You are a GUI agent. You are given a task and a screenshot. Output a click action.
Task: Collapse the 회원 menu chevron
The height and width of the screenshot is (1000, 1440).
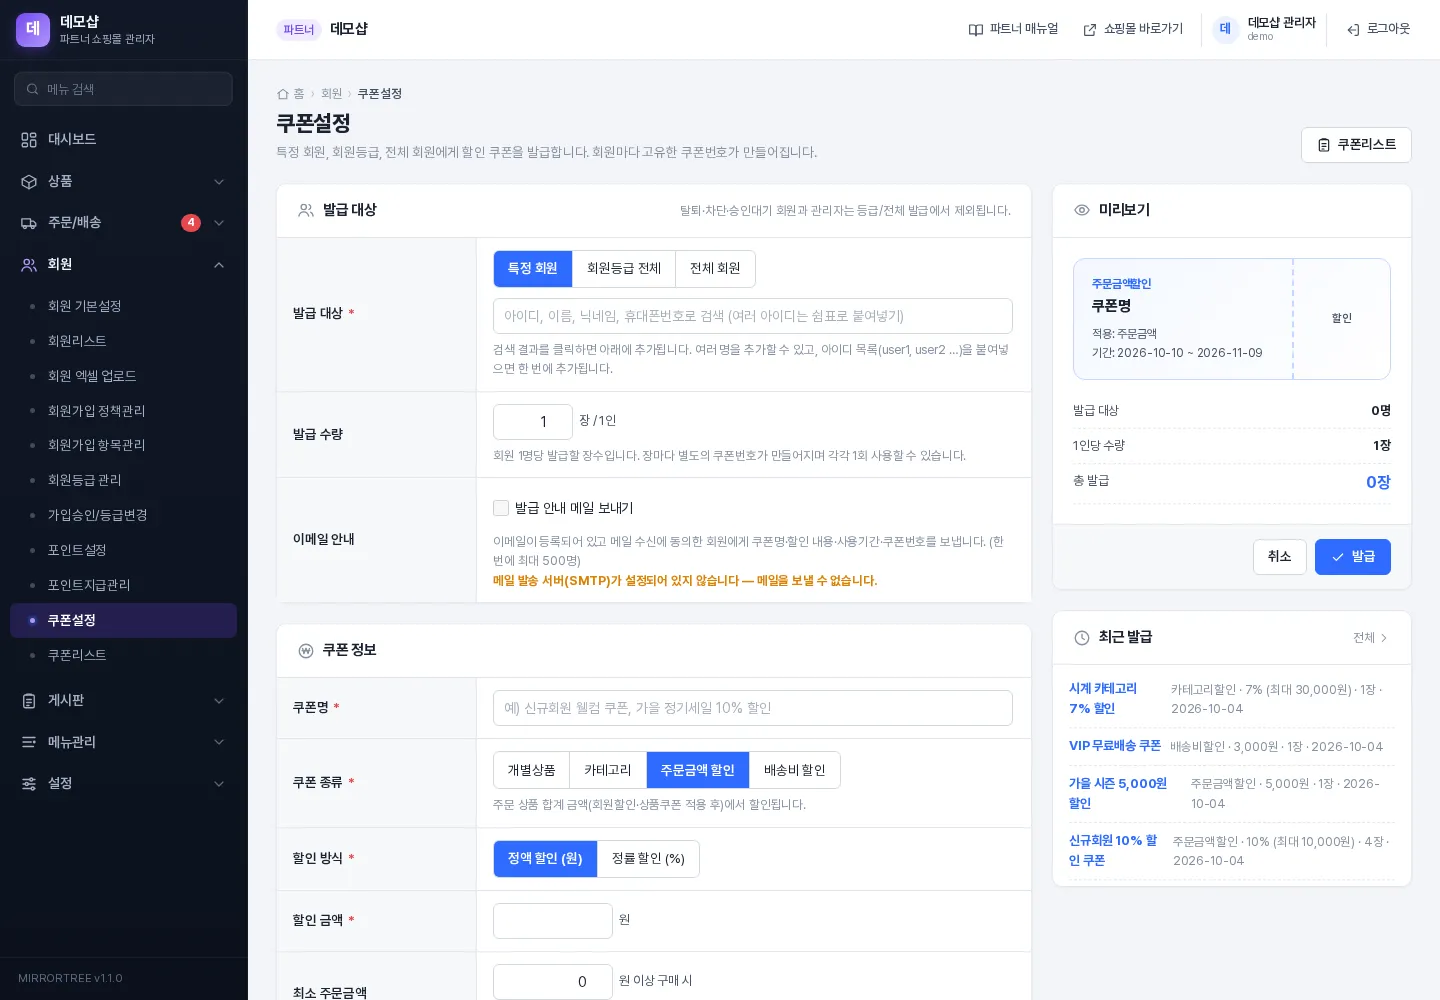tap(219, 265)
